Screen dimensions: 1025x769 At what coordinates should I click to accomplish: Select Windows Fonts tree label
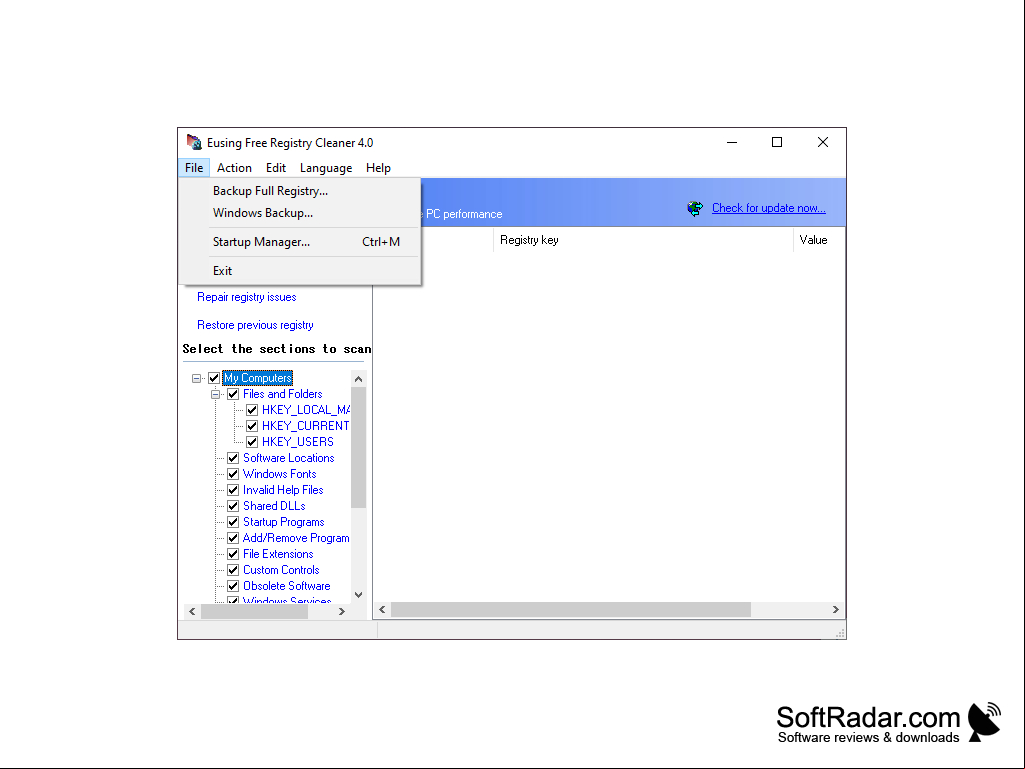click(x=279, y=474)
